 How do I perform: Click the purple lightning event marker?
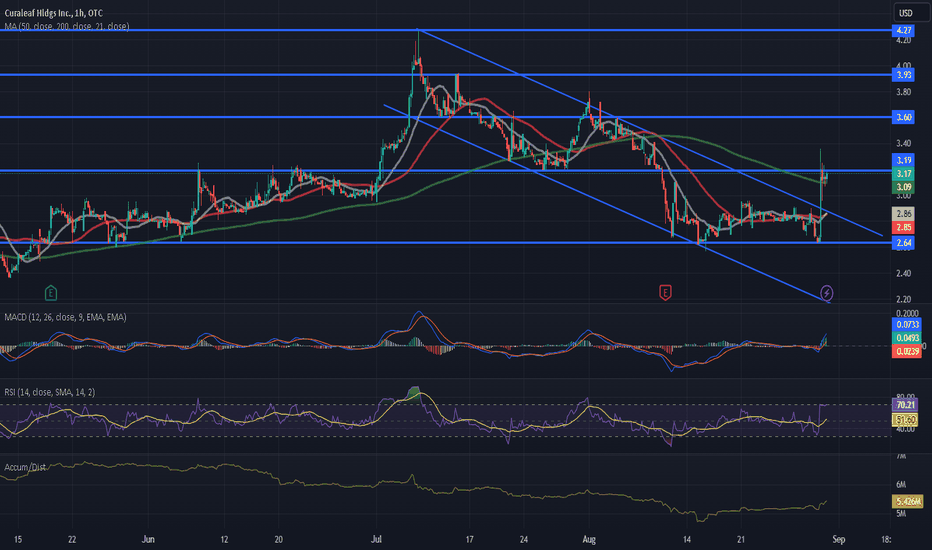point(826,293)
